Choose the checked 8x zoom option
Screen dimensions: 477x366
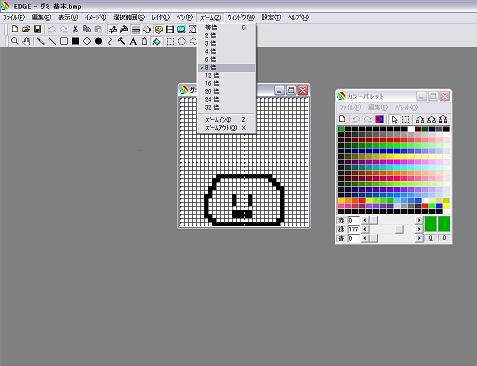227,68
